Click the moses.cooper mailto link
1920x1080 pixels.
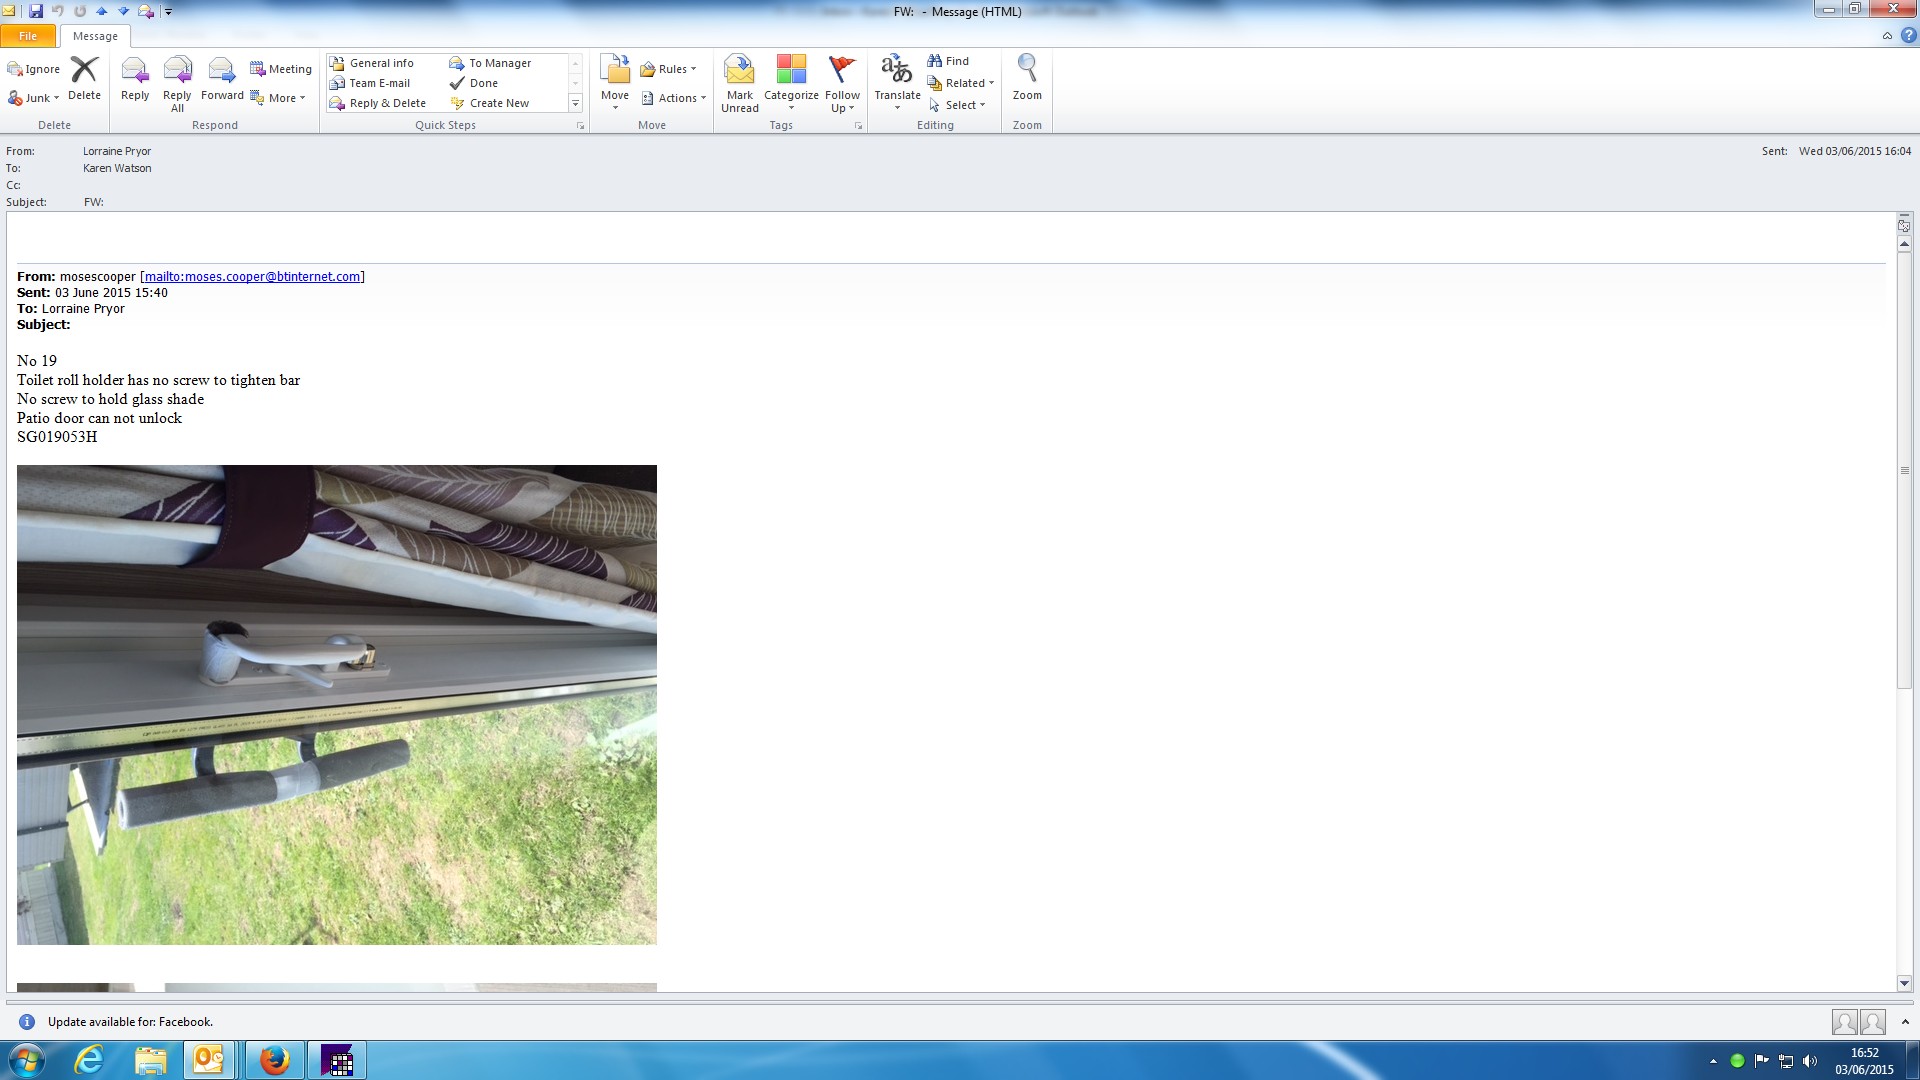click(x=252, y=277)
